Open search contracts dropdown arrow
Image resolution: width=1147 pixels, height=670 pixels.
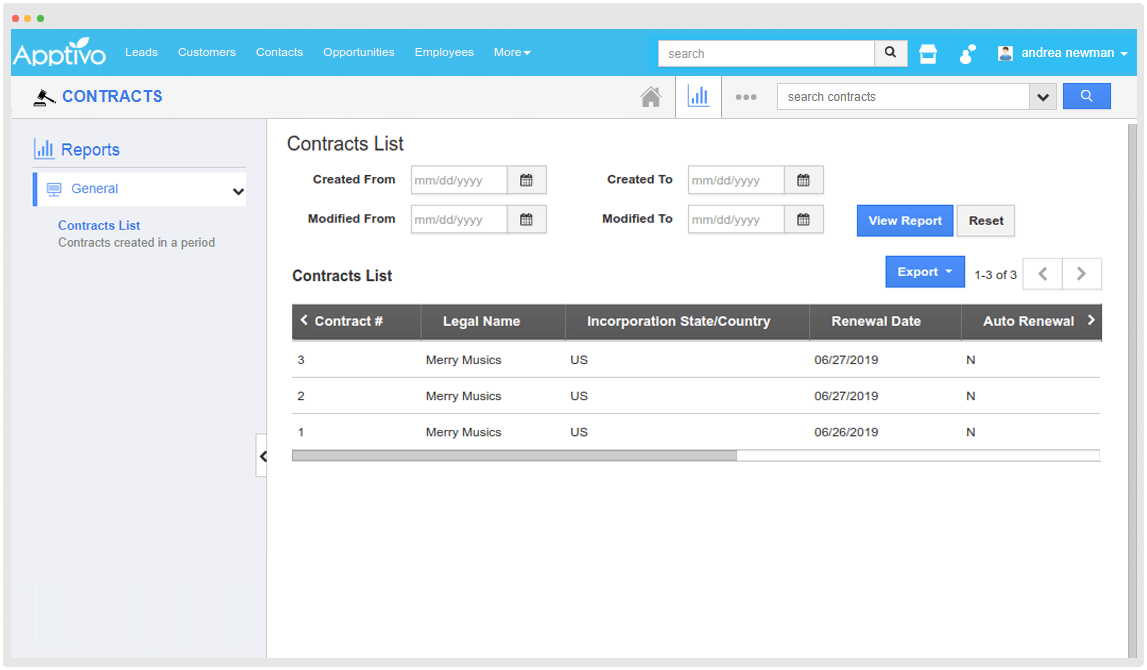point(1043,97)
